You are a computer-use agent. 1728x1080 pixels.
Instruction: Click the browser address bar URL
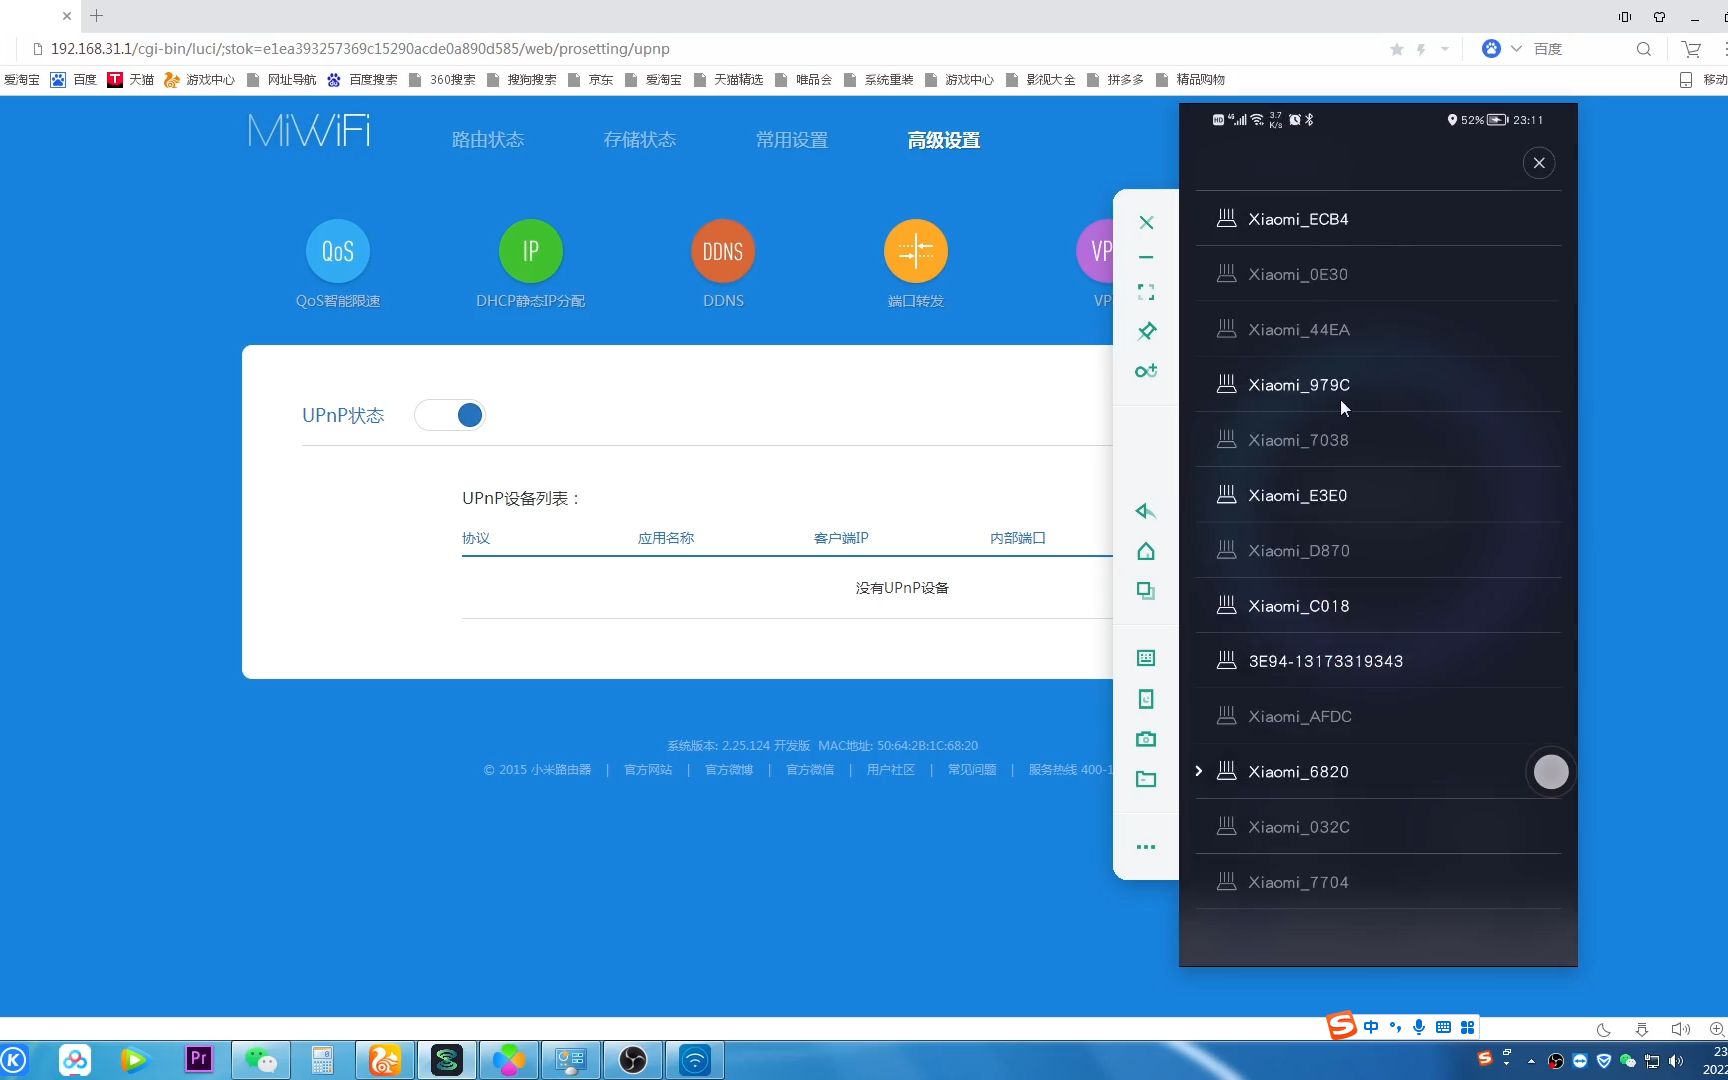[360, 49]
